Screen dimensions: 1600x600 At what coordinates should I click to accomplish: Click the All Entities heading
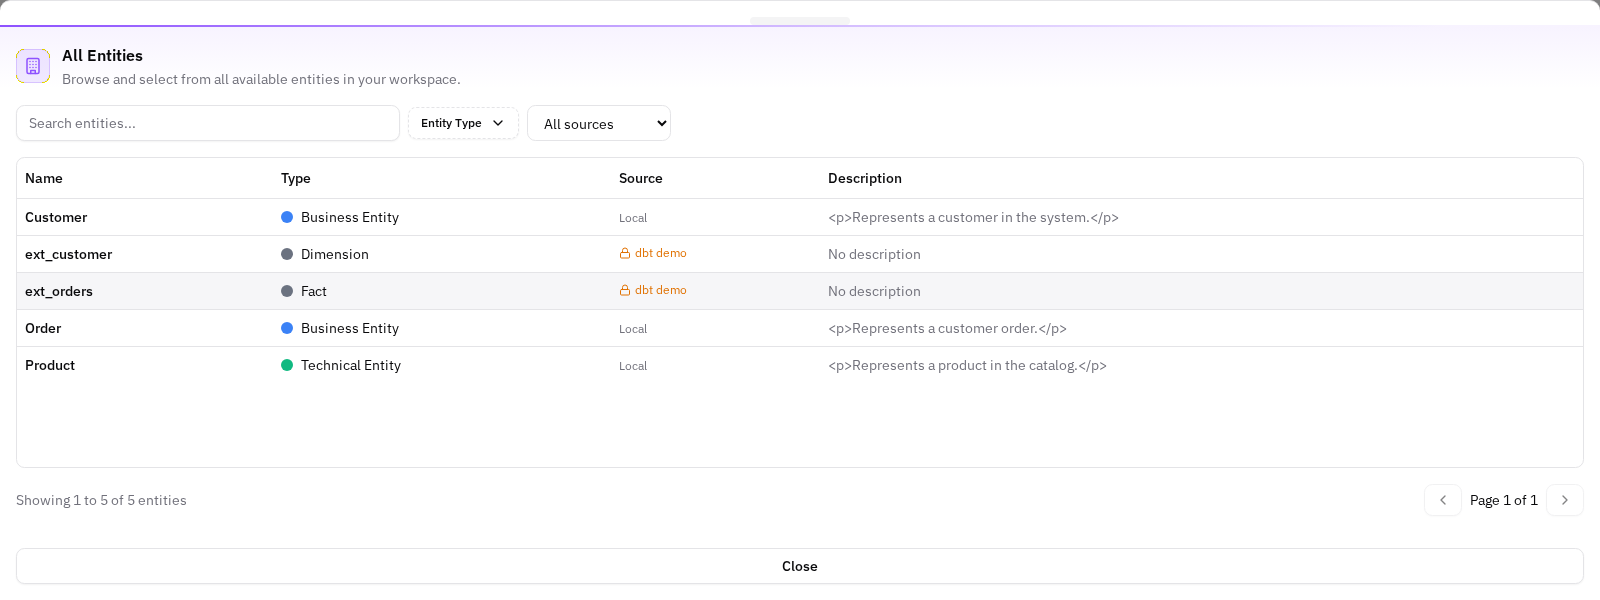tap(102, 56)
